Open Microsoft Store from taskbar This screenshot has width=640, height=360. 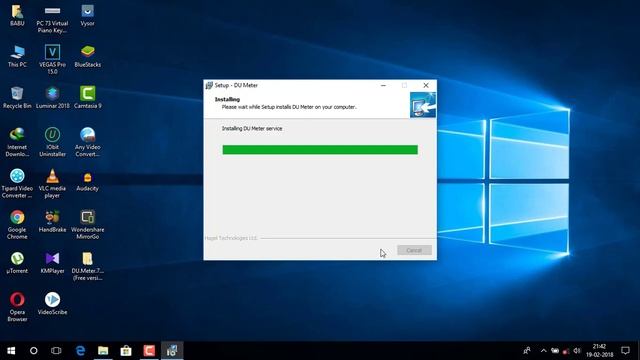coord(126,351)
